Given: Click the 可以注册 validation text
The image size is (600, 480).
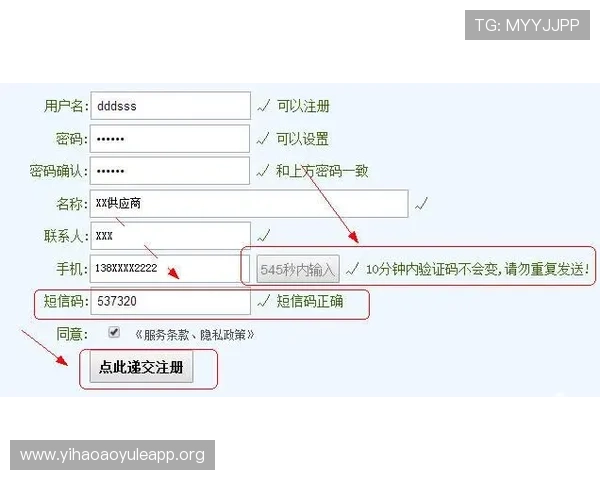Looking at the screenshot, I should [x=303, y=106].
